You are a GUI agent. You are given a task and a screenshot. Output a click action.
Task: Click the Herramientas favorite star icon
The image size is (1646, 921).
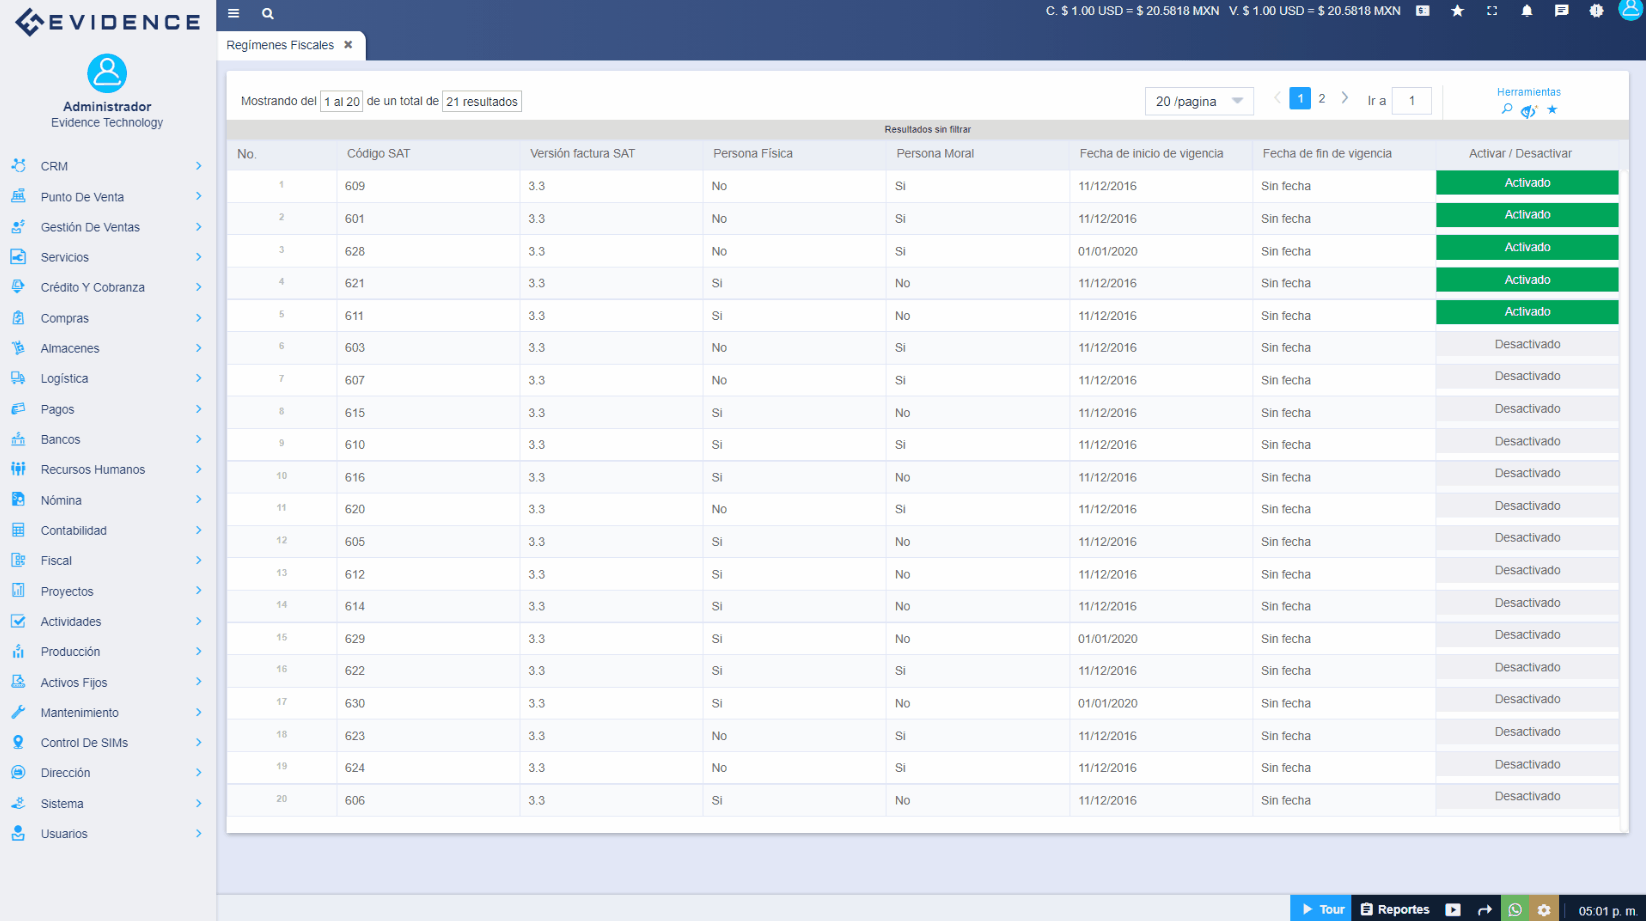[1552, 109]
